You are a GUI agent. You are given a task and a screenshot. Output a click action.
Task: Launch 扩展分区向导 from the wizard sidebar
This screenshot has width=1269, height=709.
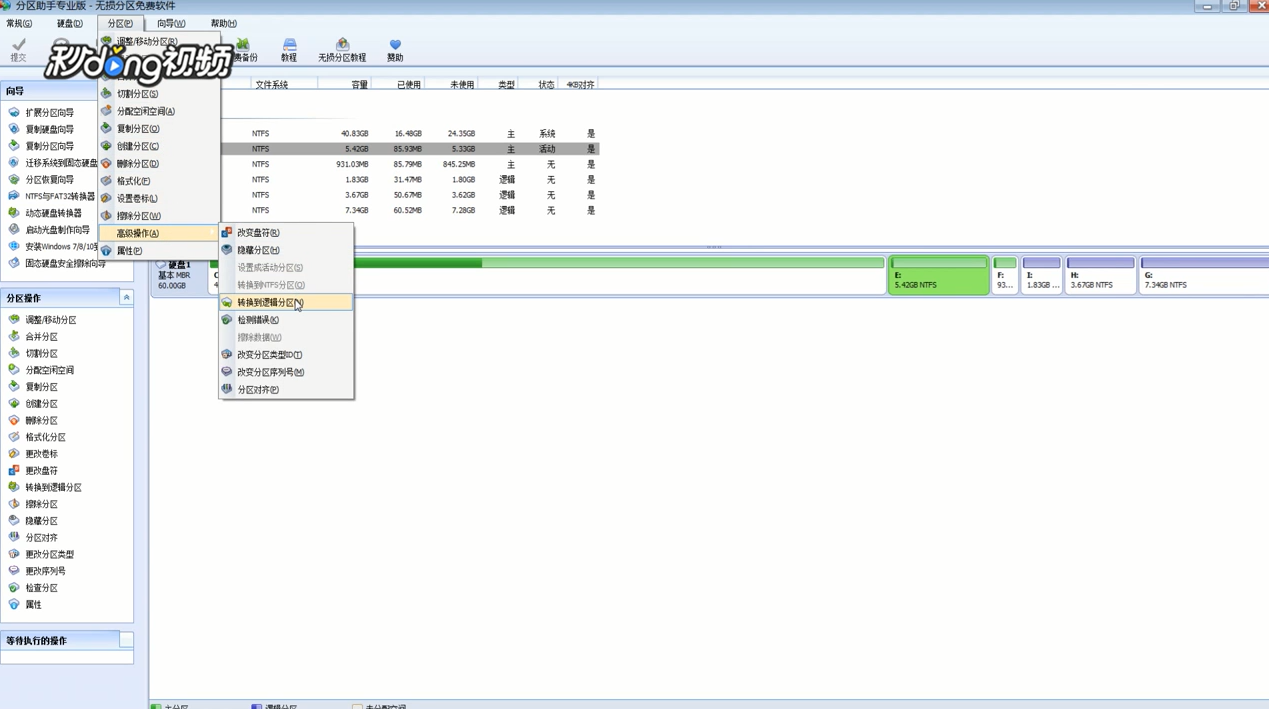49,113
